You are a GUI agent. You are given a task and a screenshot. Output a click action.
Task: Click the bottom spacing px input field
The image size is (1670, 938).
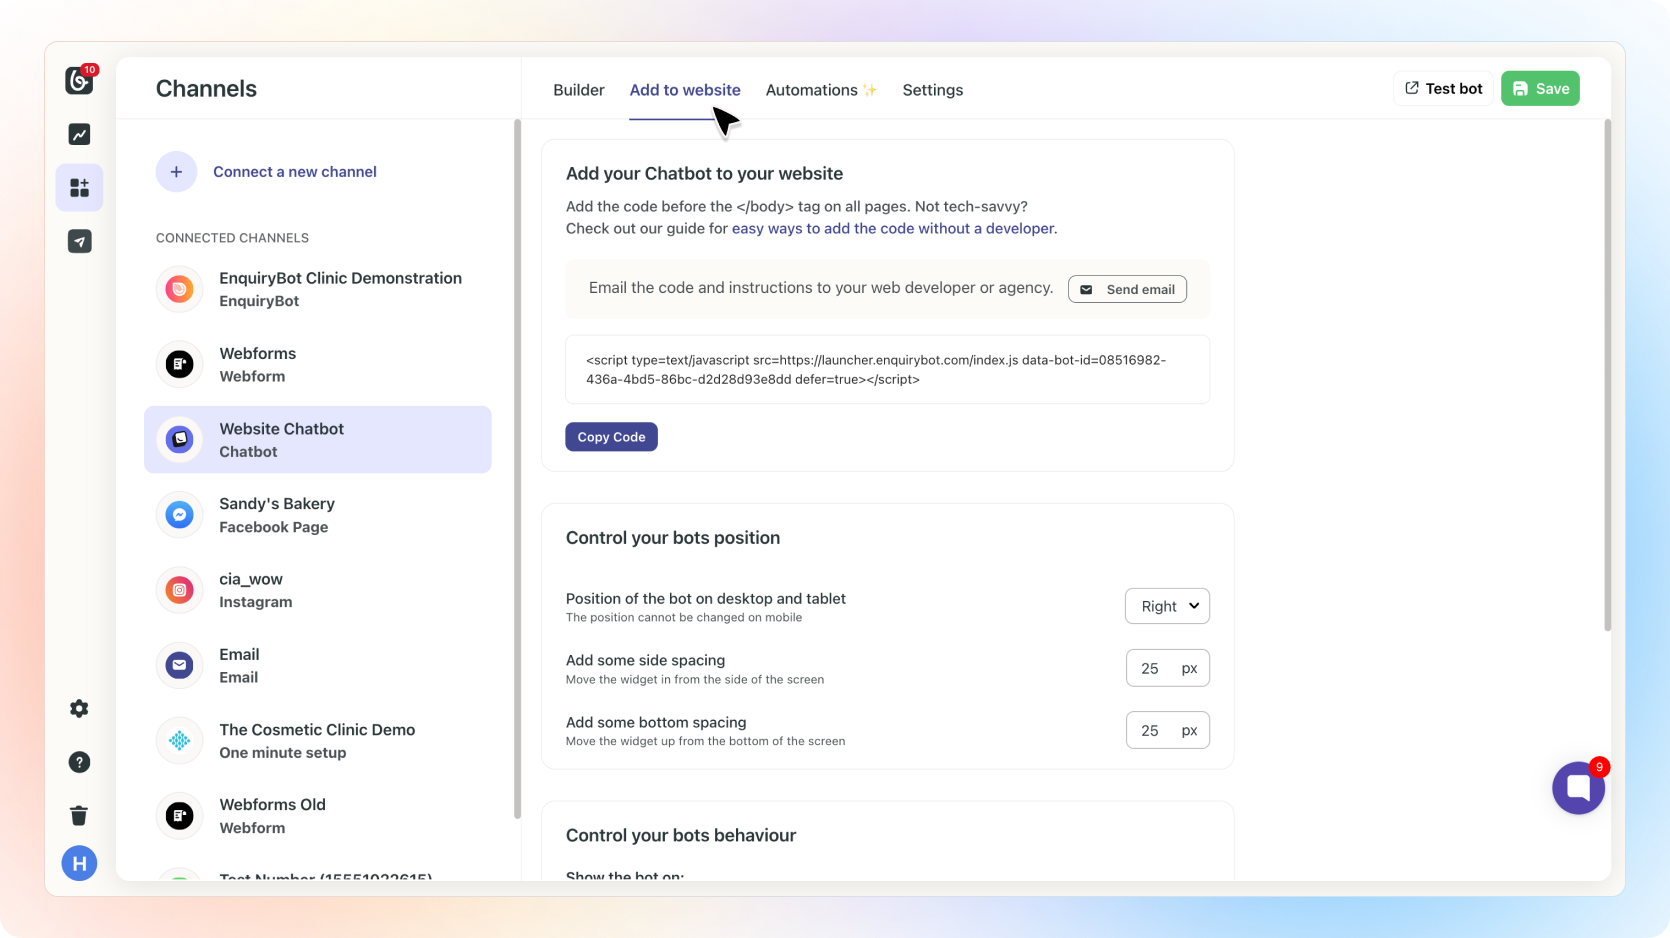click(x=1151, y=730)
